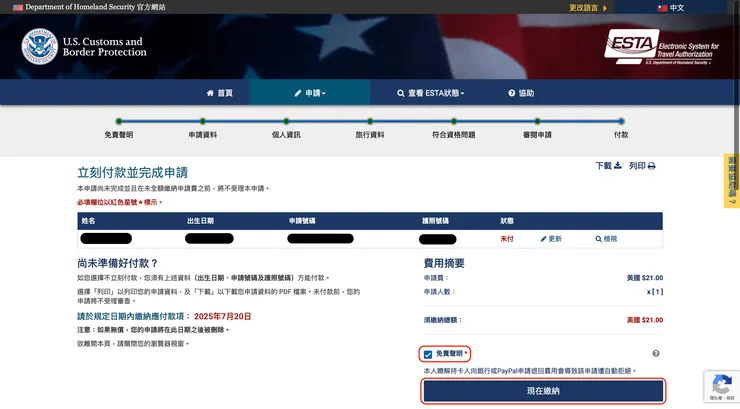Select the 中文 language option
The image size is (740, 409).
point(671,8)
